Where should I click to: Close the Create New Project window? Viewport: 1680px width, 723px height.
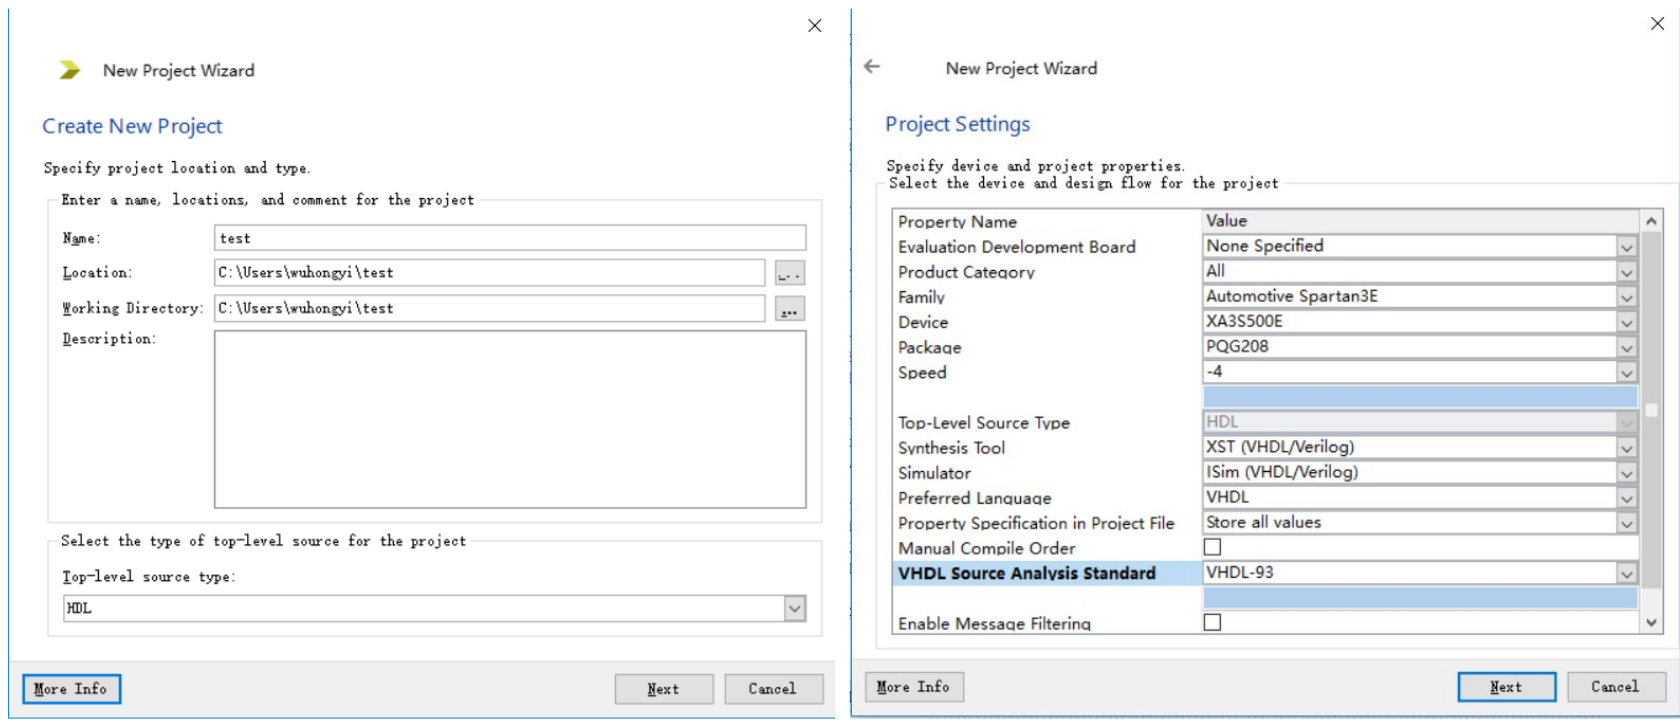tap(815, 26)
